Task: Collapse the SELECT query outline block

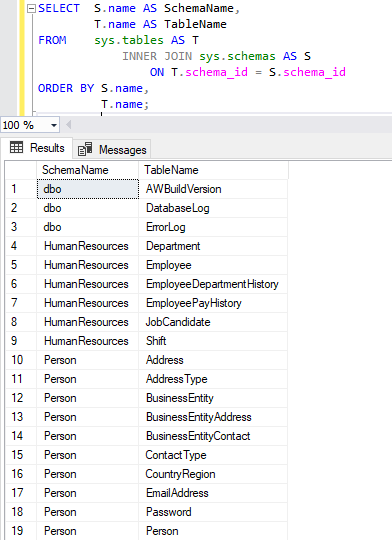Action: pyautogui.click(x=31, y=9)
